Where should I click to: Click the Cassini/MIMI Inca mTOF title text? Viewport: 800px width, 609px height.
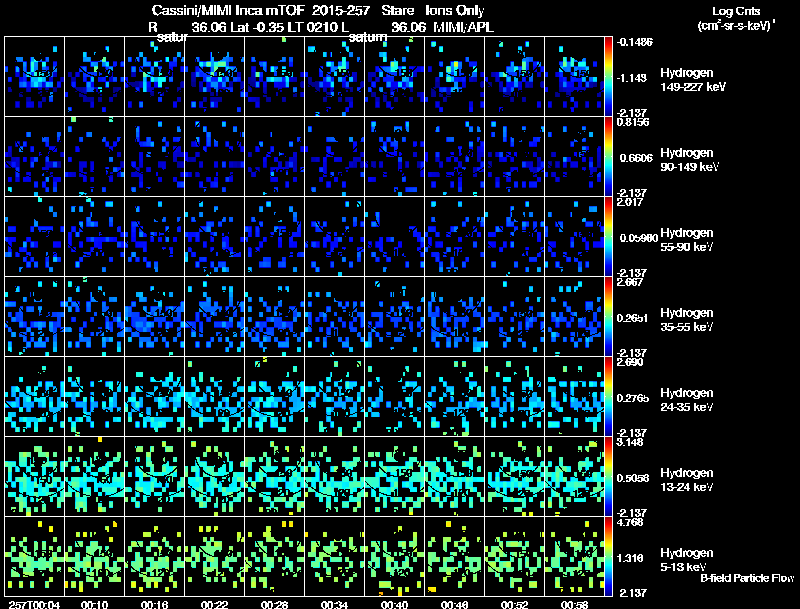click(x=240, y=10)
